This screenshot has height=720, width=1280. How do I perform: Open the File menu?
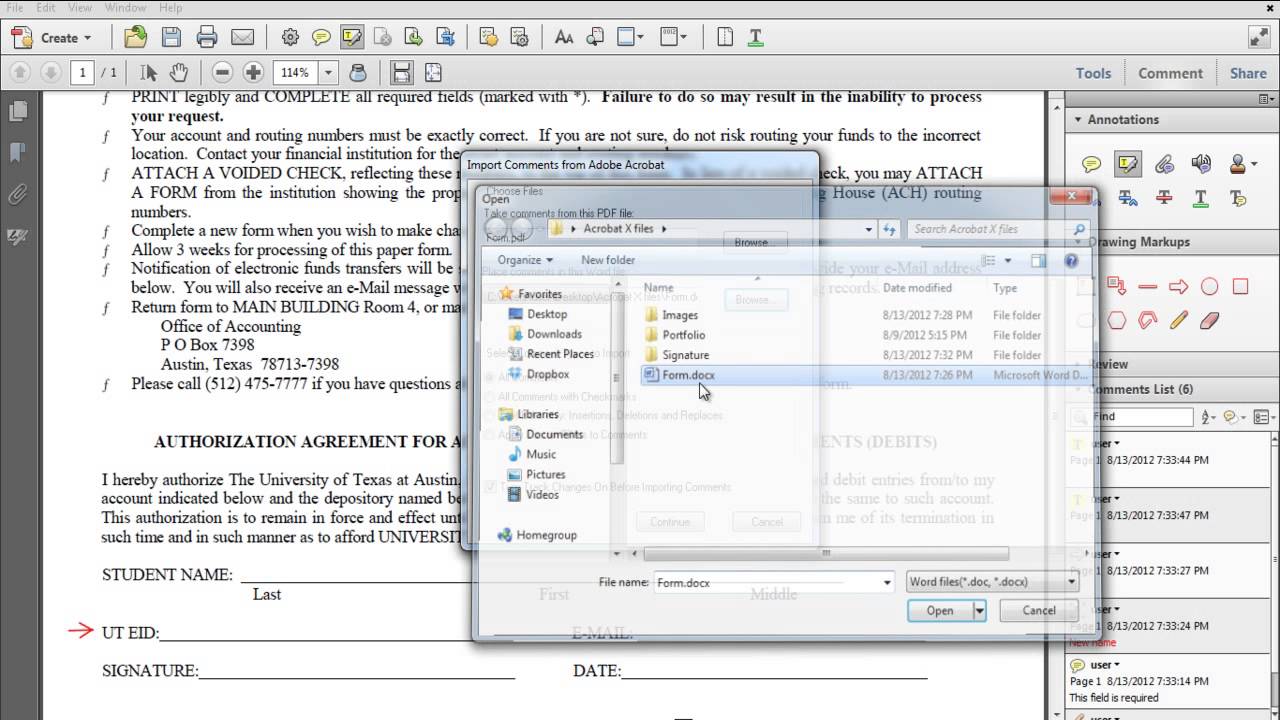pos(15,8)
